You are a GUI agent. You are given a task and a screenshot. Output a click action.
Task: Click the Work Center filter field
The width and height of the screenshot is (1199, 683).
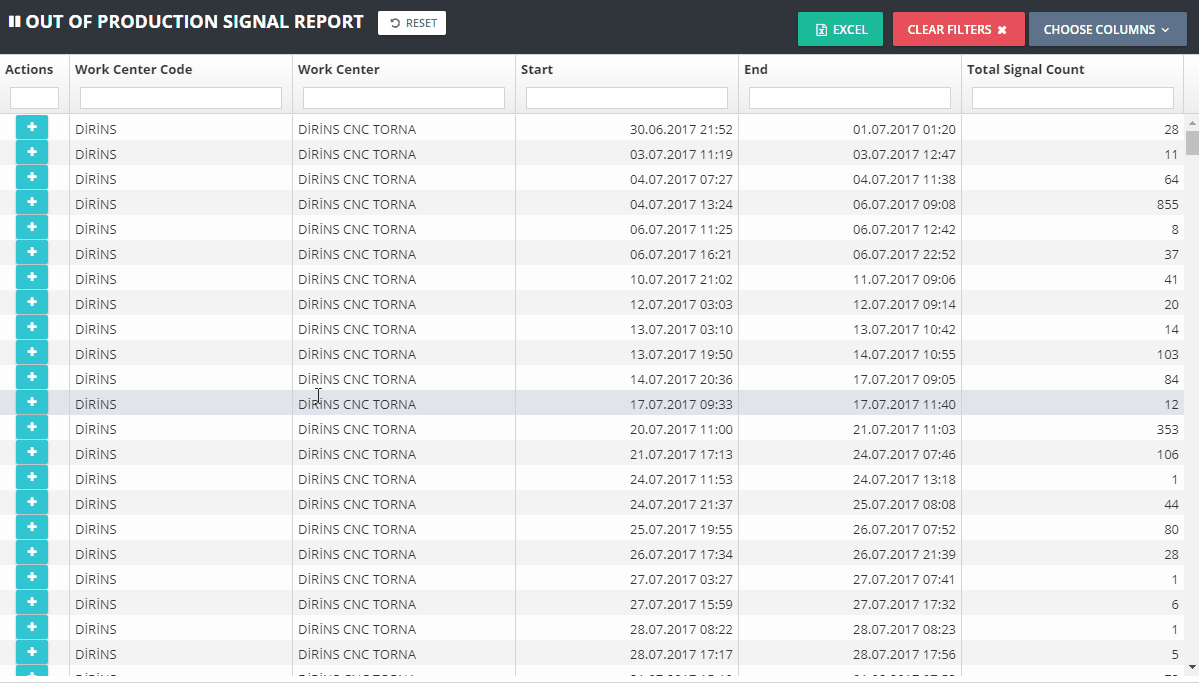404,98
